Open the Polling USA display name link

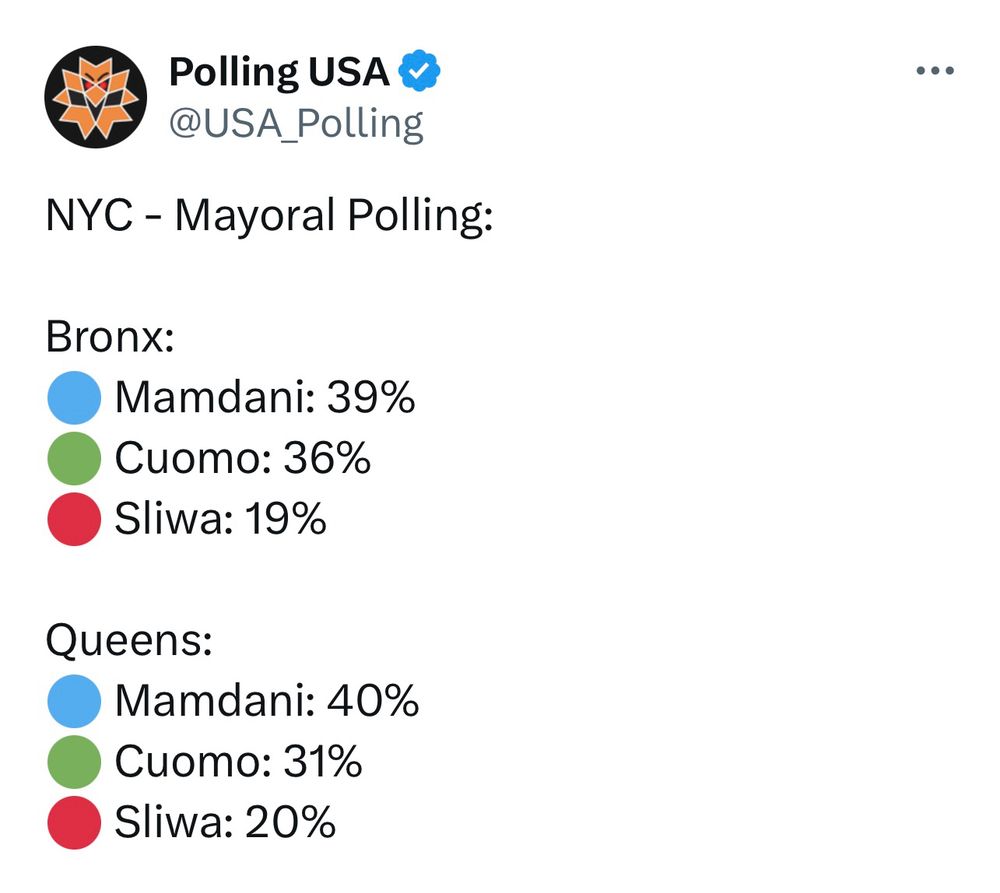(279, 71)
